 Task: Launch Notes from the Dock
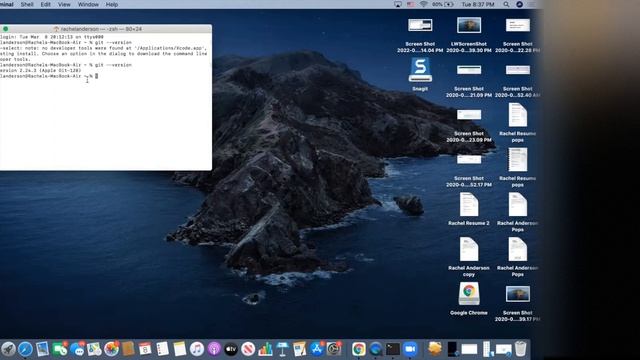point(180,349)
